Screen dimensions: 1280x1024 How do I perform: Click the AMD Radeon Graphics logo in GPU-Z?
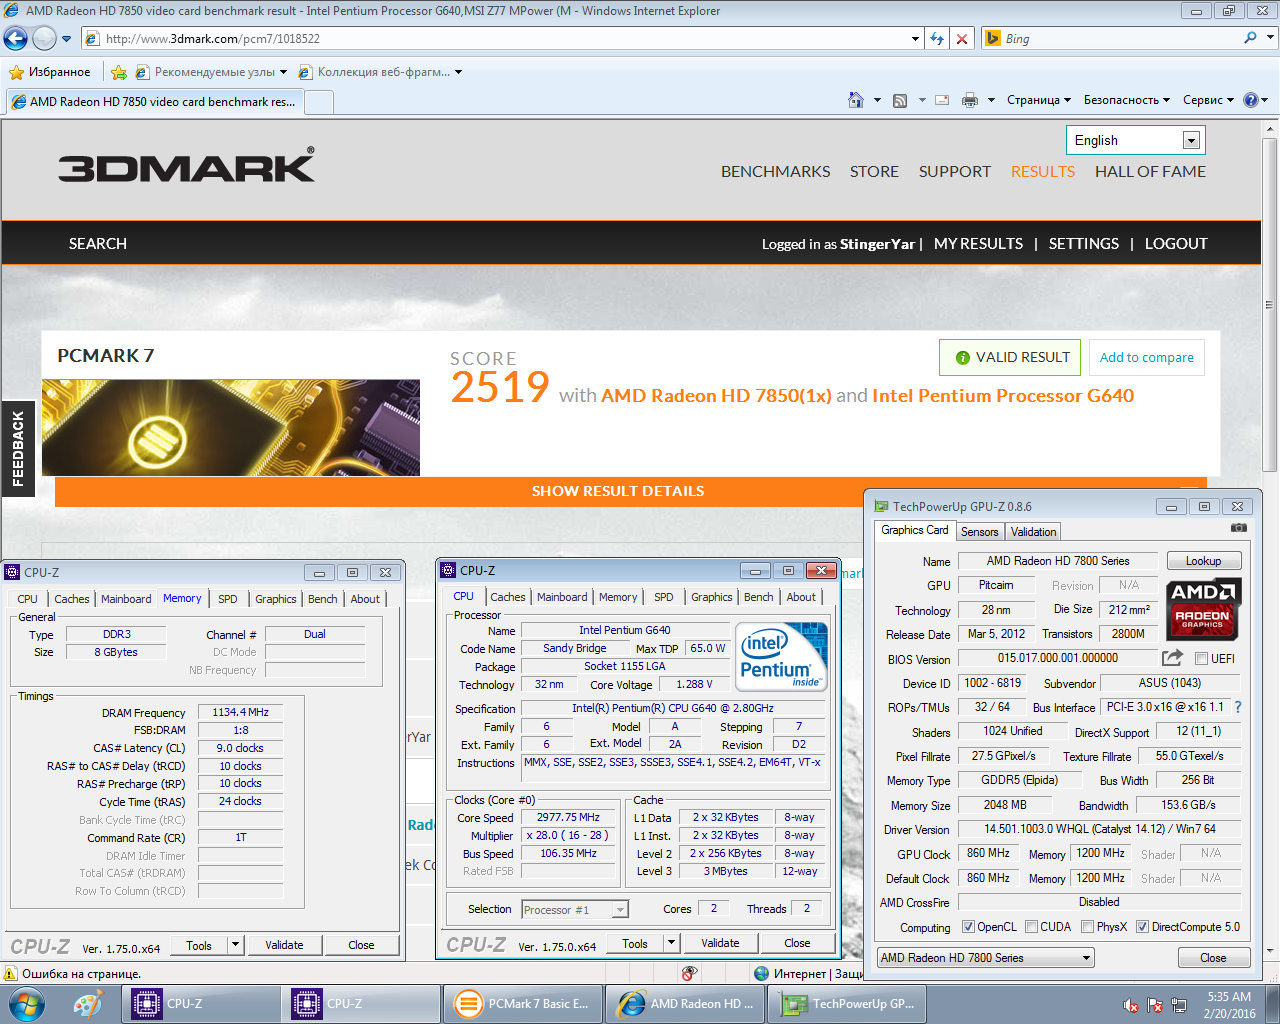click(x=1204, y=609)
